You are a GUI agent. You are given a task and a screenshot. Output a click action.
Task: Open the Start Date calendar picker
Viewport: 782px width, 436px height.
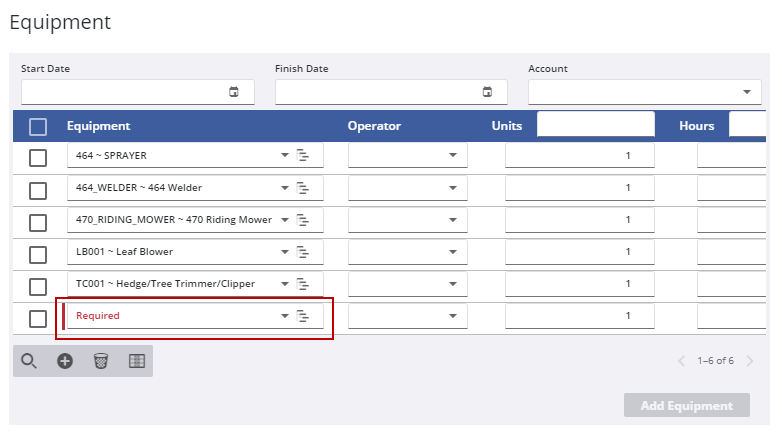[233, 92]
